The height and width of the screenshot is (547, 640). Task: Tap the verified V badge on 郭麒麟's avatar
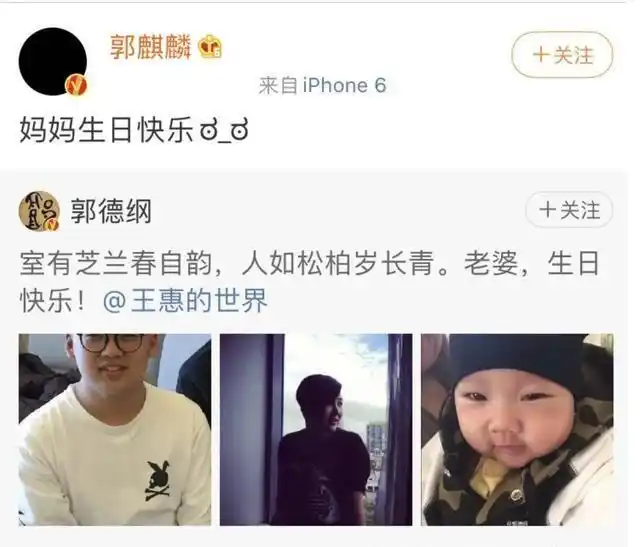pos(77,85)
